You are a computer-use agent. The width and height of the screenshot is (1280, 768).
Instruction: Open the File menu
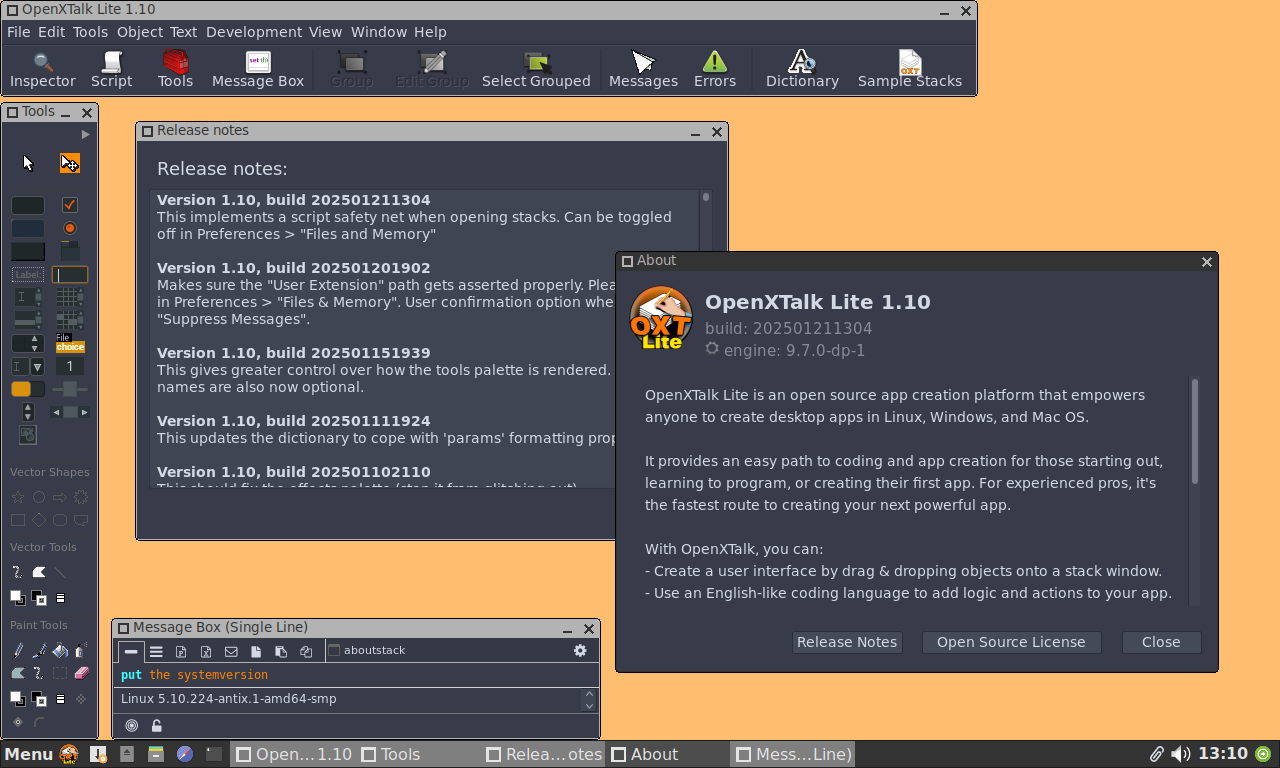click(x=18, y=32)
